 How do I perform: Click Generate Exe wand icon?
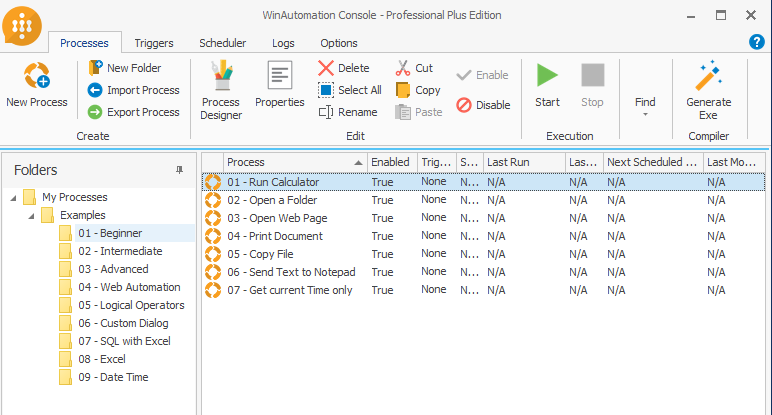tap(708, 76)
